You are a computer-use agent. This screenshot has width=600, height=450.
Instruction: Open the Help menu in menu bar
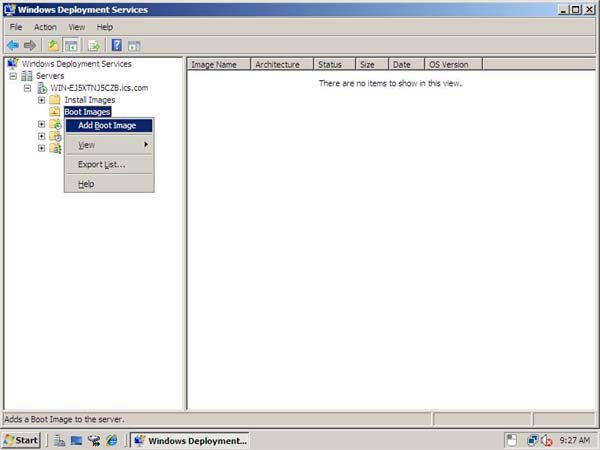click(x=104, y=27)
